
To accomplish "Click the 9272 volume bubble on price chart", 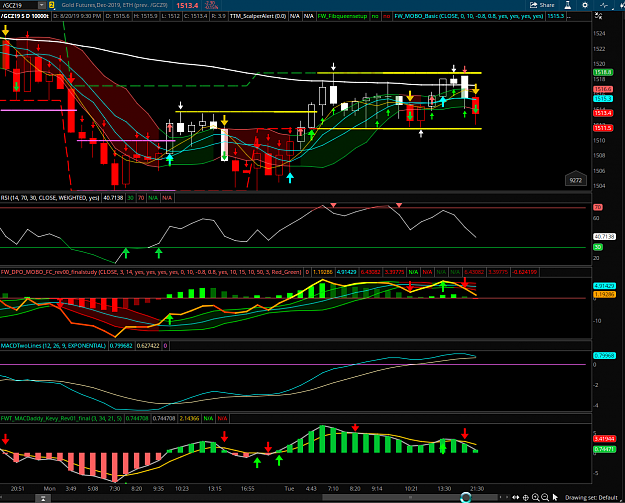I will click(x=576, y=180).
